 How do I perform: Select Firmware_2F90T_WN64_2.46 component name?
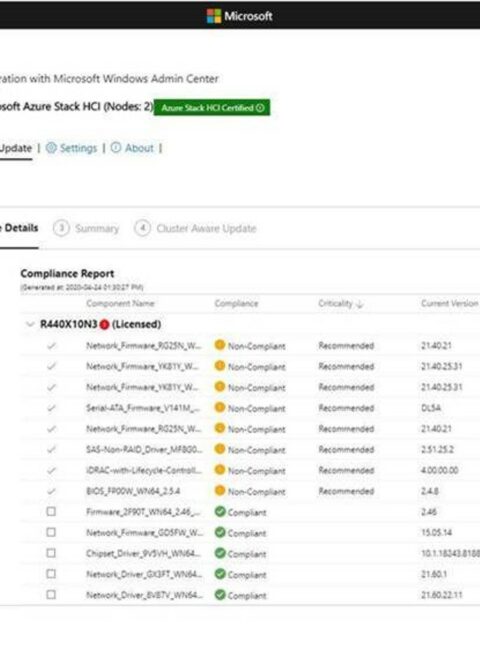pos(143,512)
